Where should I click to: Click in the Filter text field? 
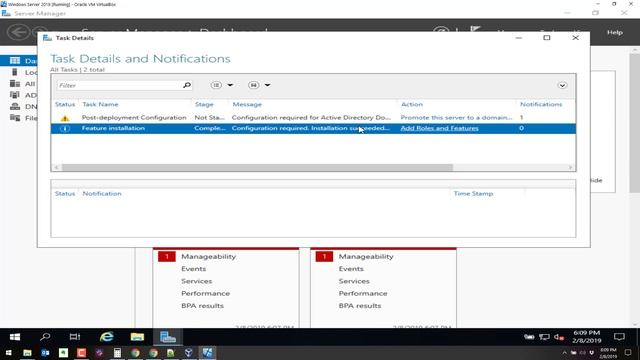(119, 85)
